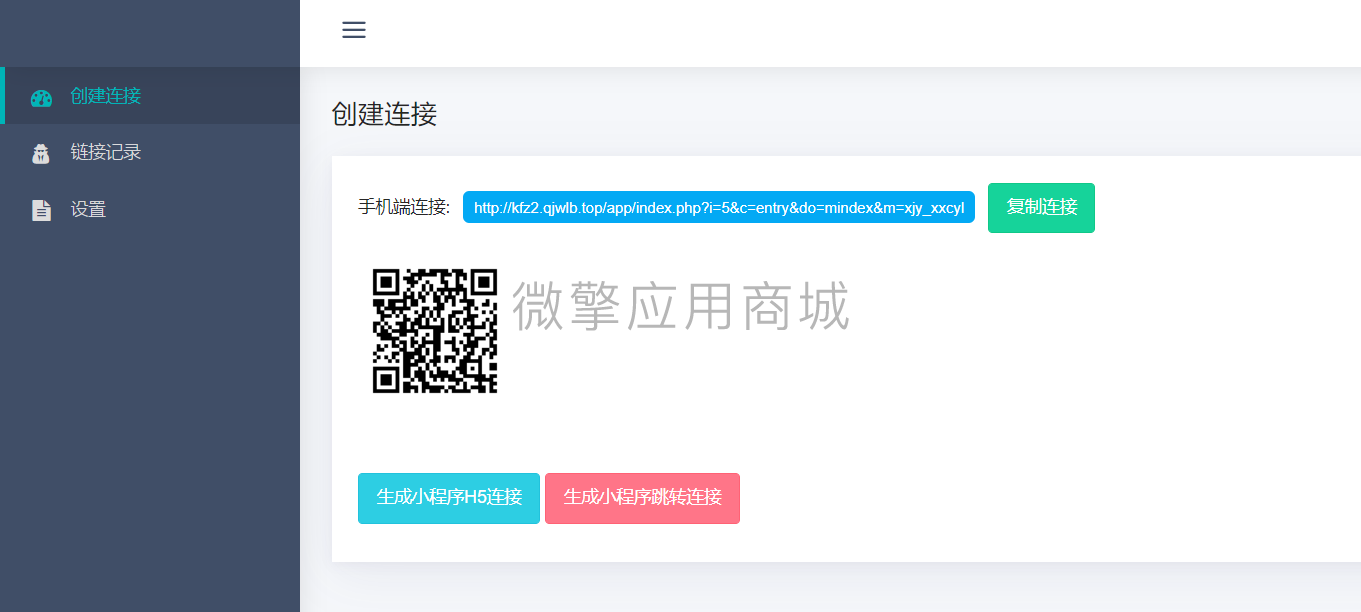
Task: Click the 生成小程序H5连接 button
Action: pyautogui.click(x=449, y=498)
